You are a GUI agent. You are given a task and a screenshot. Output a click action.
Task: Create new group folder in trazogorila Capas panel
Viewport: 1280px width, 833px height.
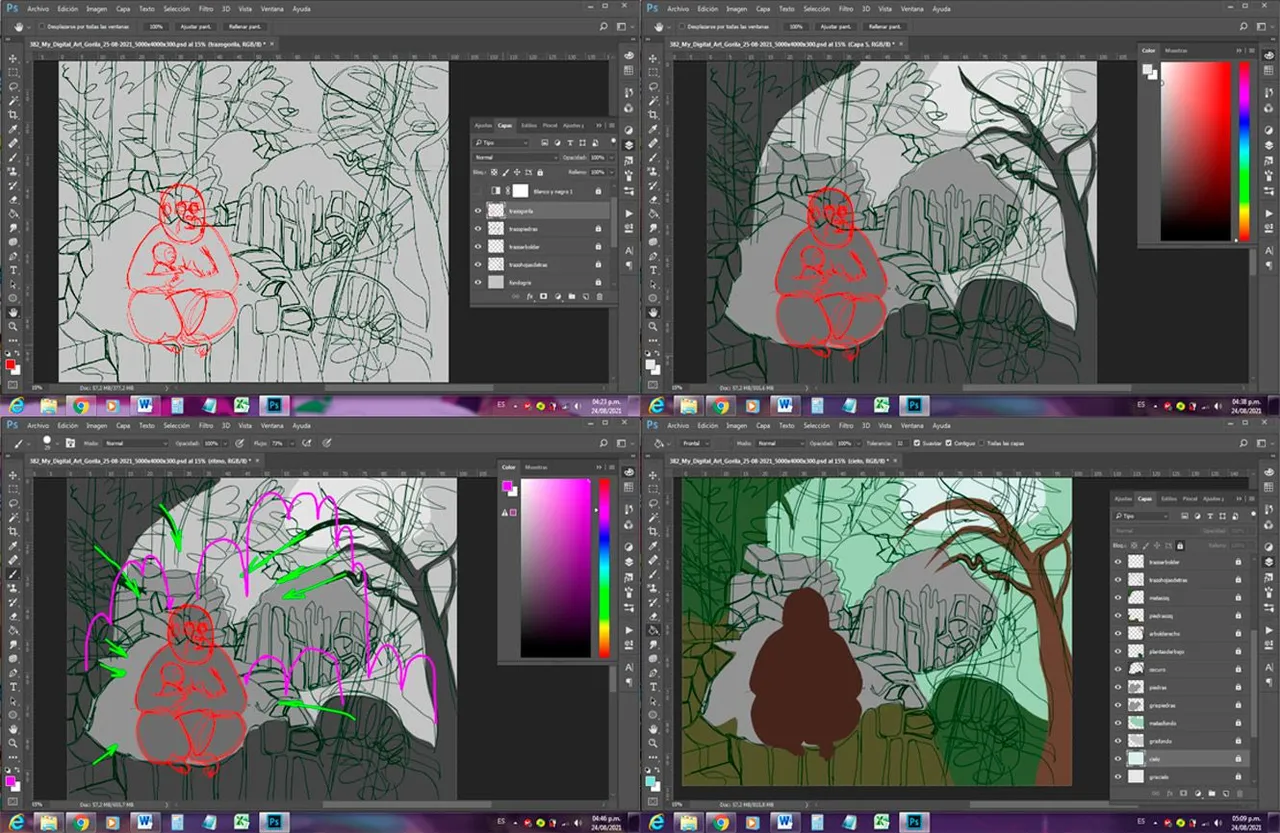point(572,297)
